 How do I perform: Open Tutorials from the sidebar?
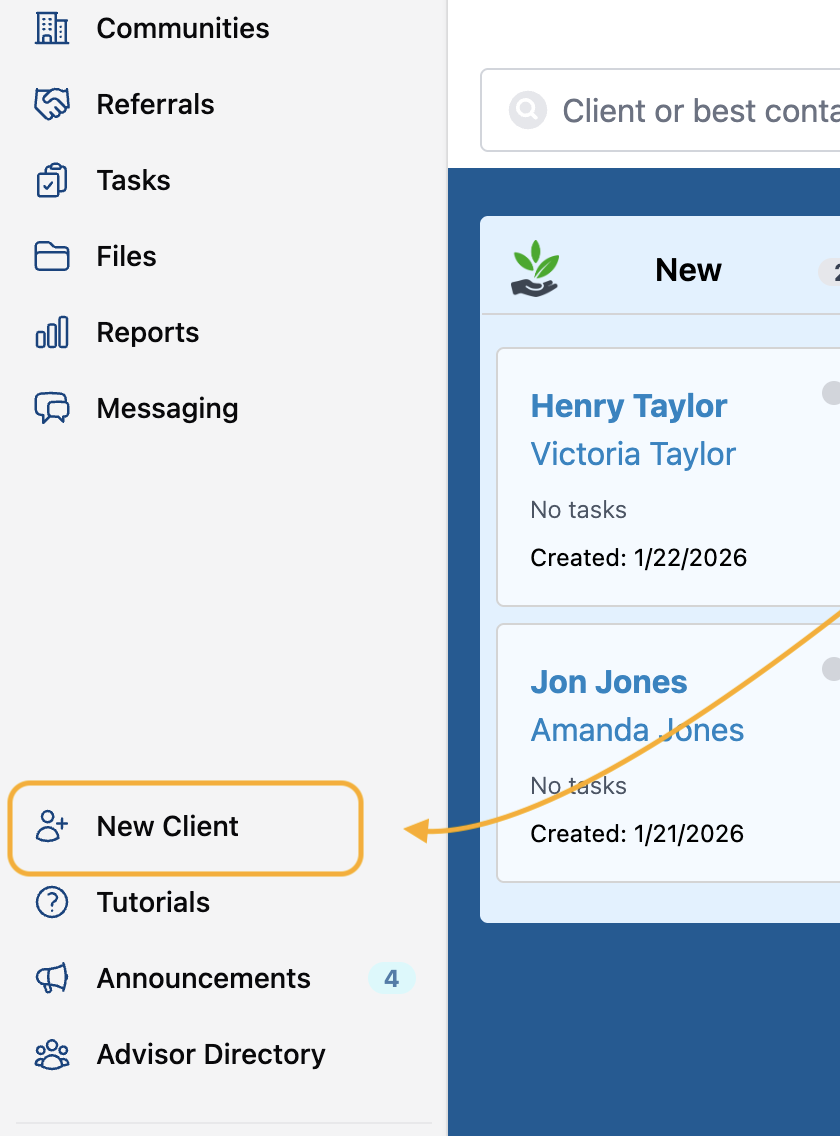coord(153,903)
